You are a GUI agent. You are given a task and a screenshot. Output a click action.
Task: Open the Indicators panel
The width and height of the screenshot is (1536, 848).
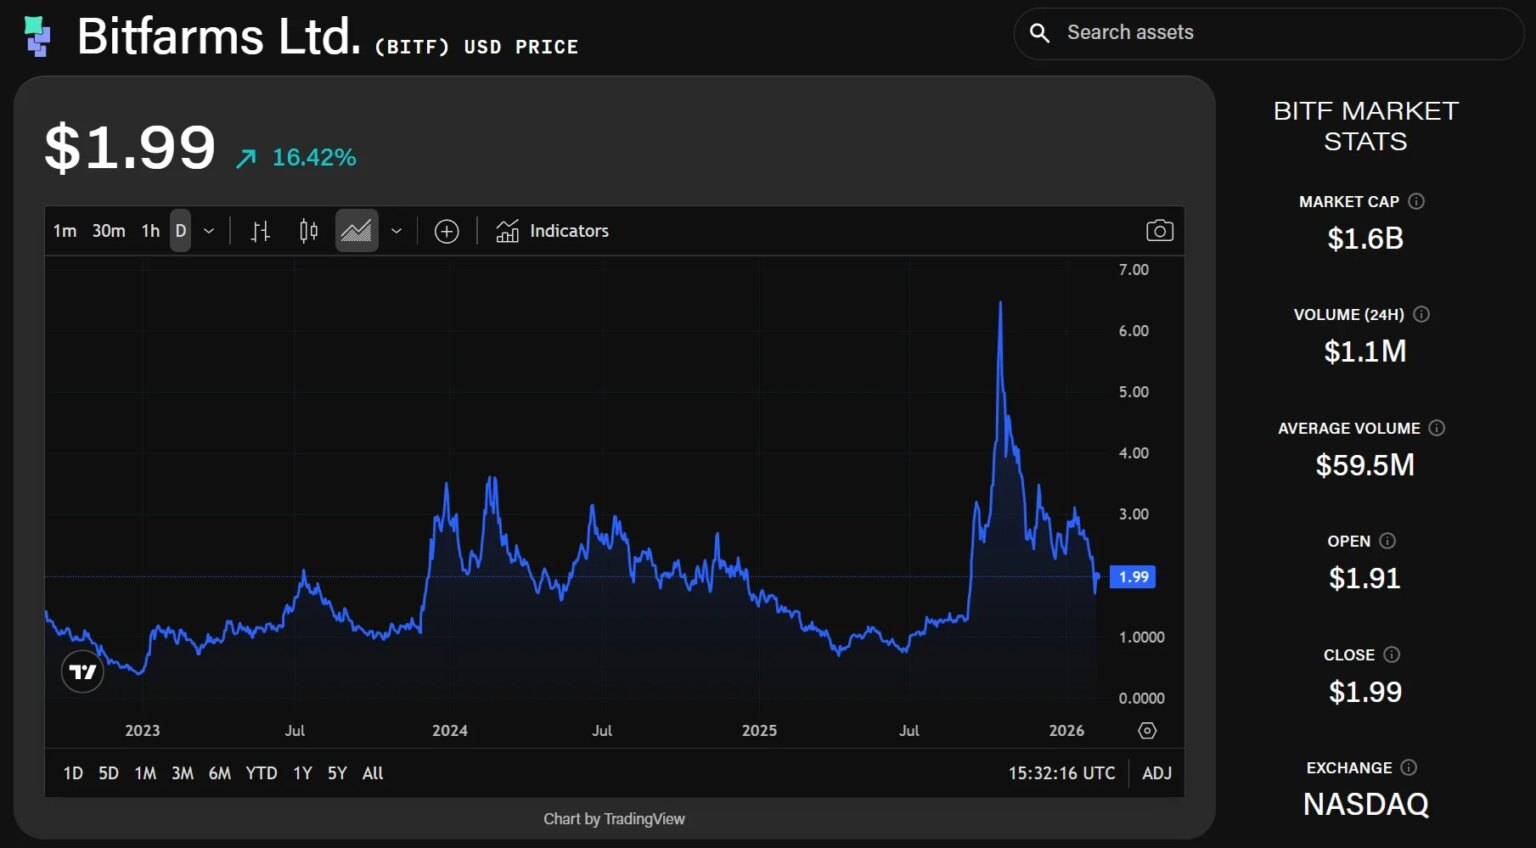coord(552,231)
